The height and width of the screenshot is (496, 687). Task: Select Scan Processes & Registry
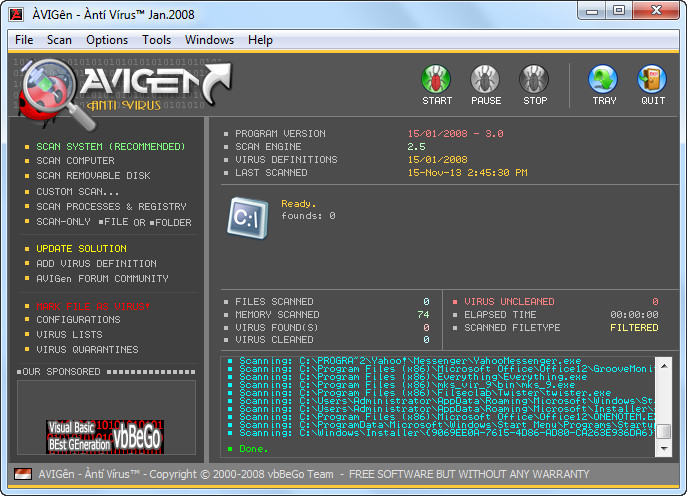111,206
